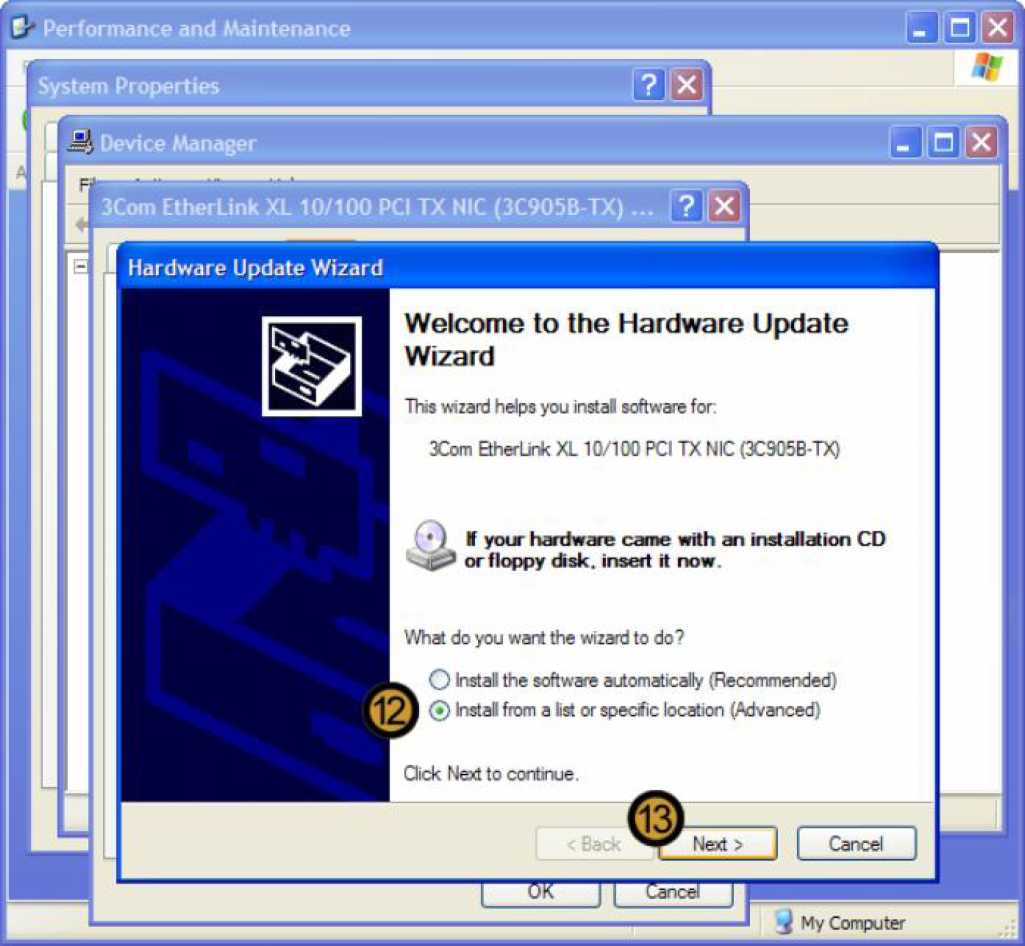Viewport: 1025px width, 946px height.
Task: Click the Welcome to the Hardware Update Wizard heading
Action: point(626,340)
